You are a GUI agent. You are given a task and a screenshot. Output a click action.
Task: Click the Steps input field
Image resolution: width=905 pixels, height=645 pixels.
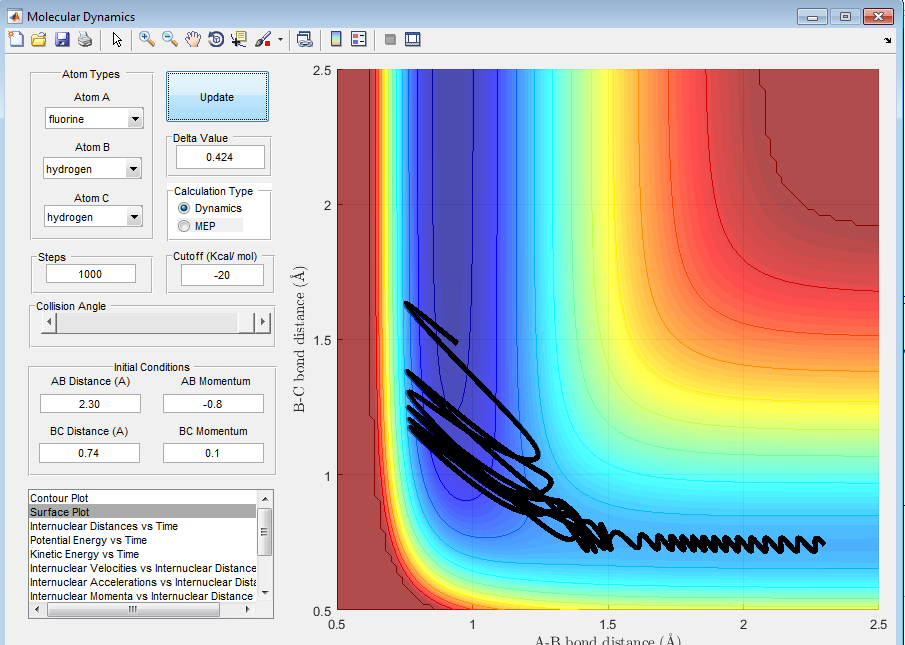pos(90,274)
